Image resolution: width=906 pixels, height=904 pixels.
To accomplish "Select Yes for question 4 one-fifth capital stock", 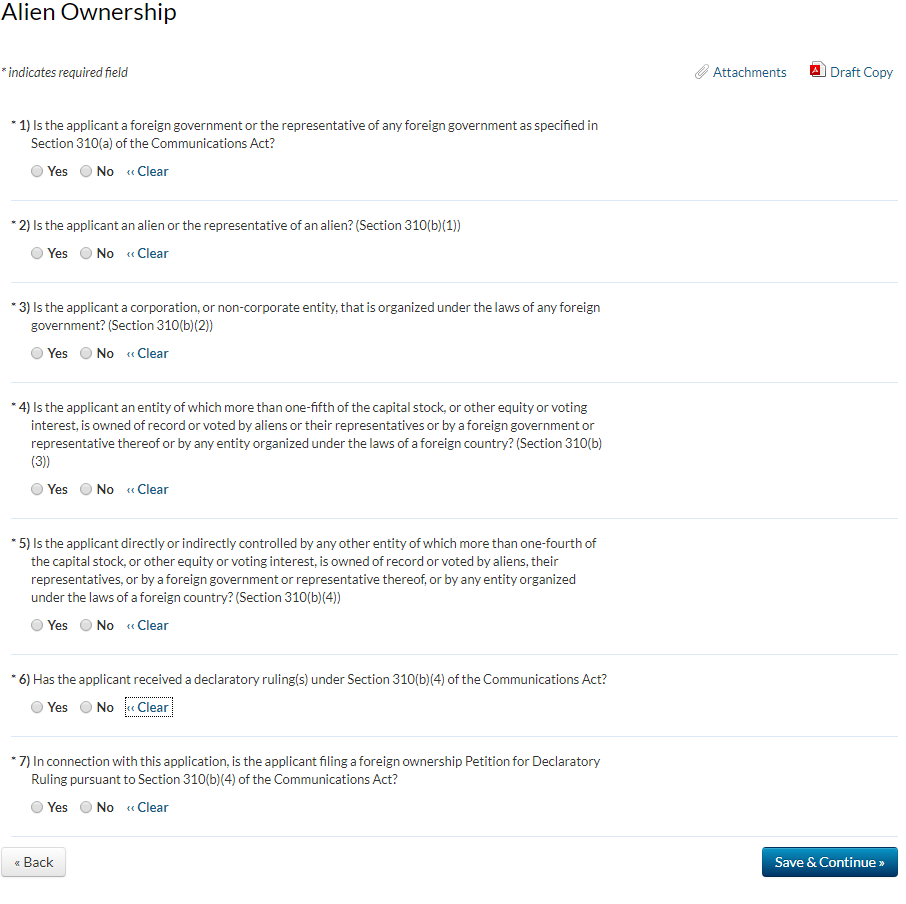I will (37, 489).
